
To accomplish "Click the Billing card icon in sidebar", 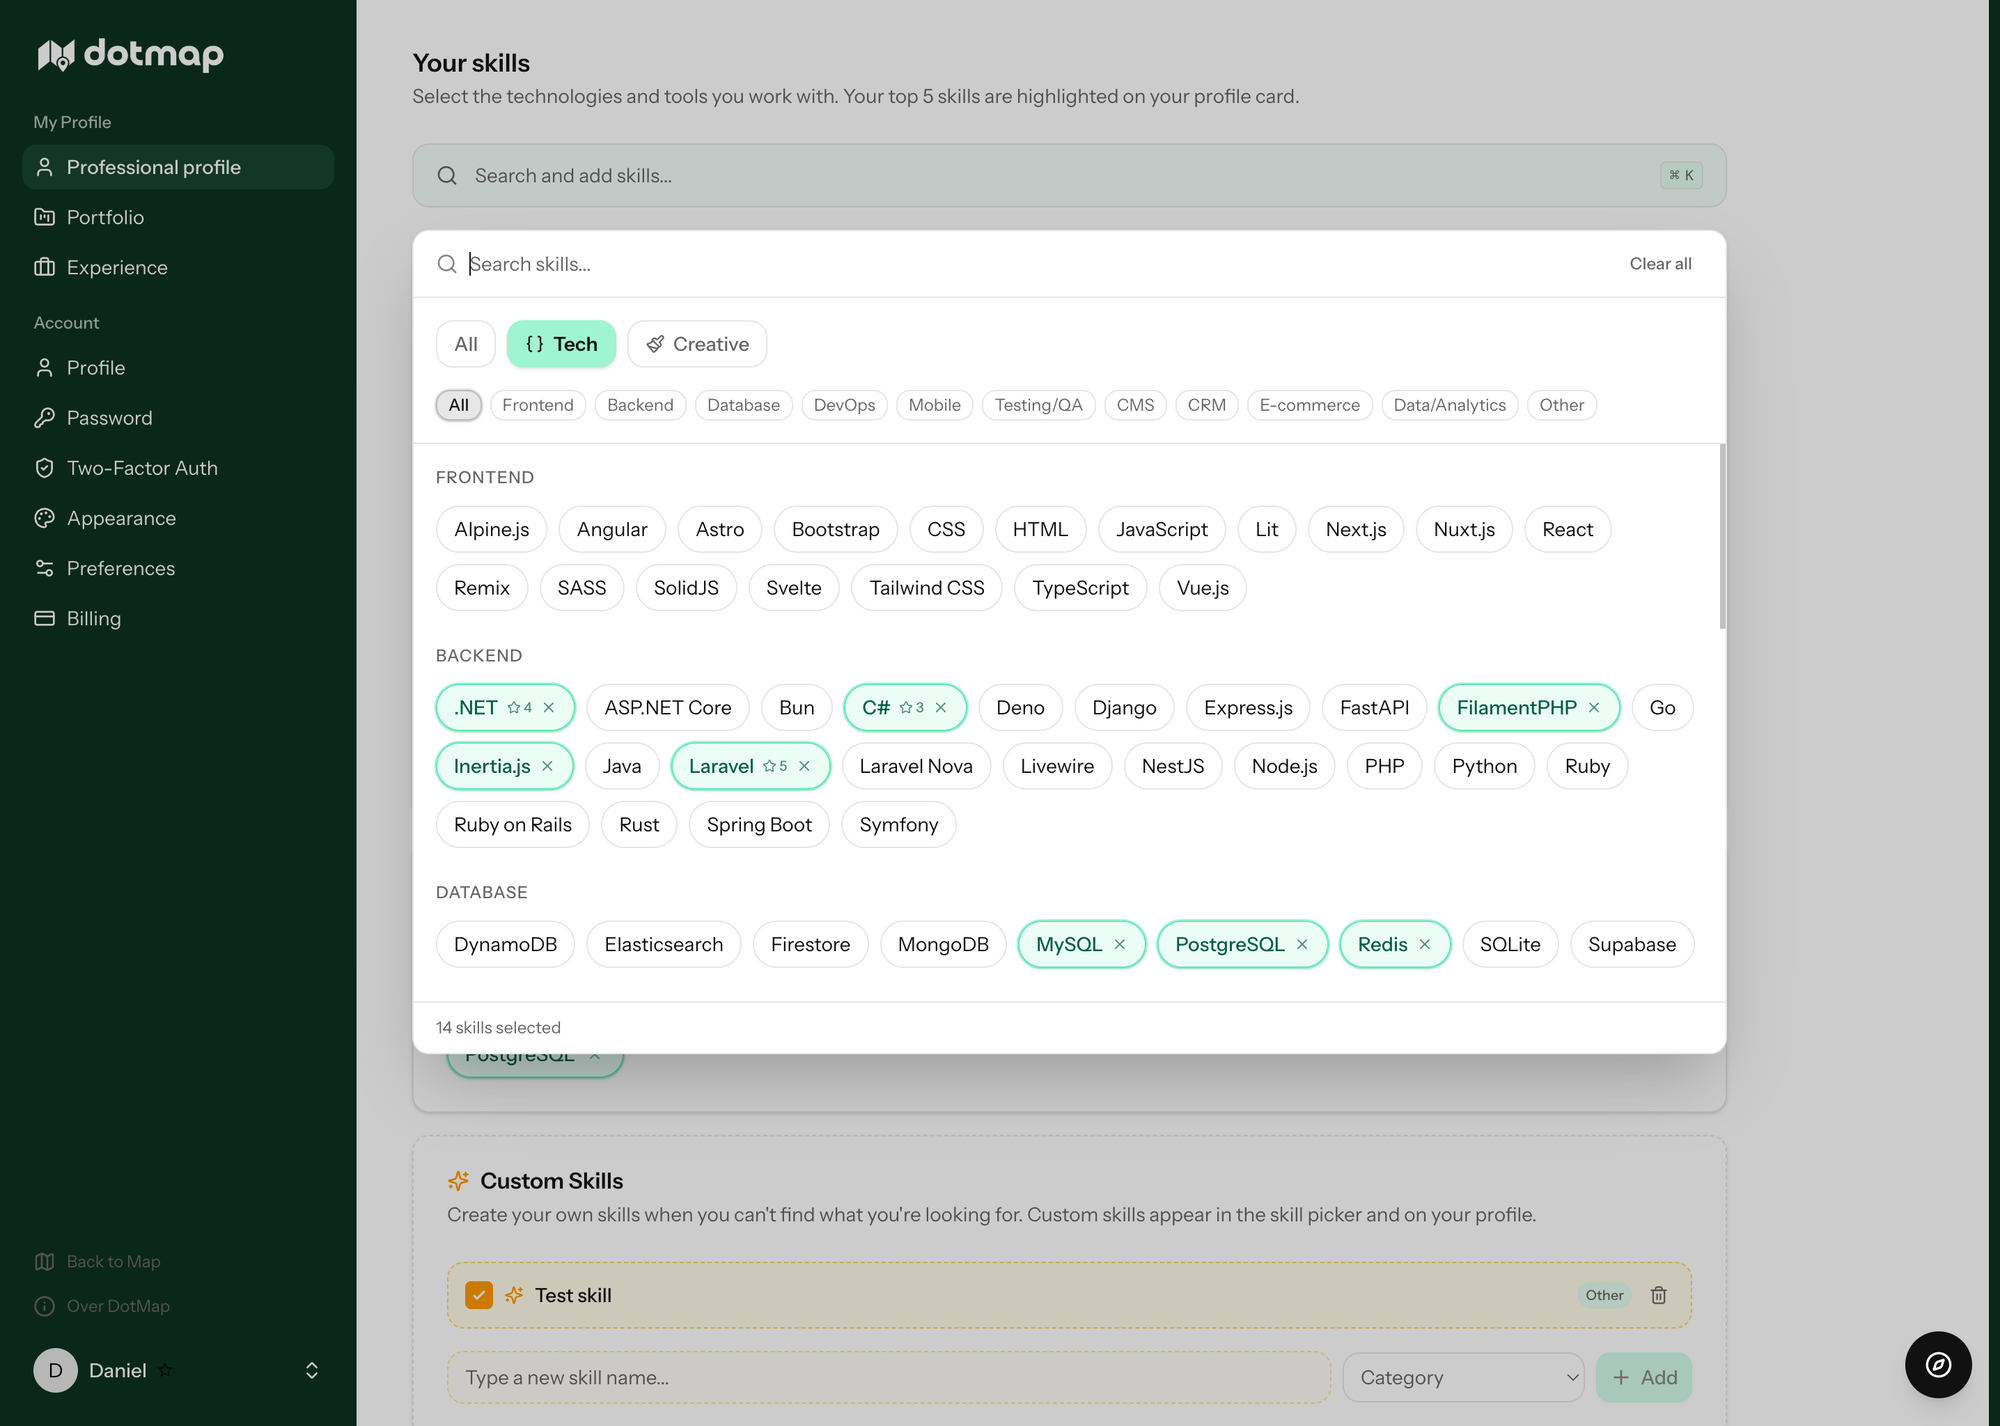I will tap(44, 618).
